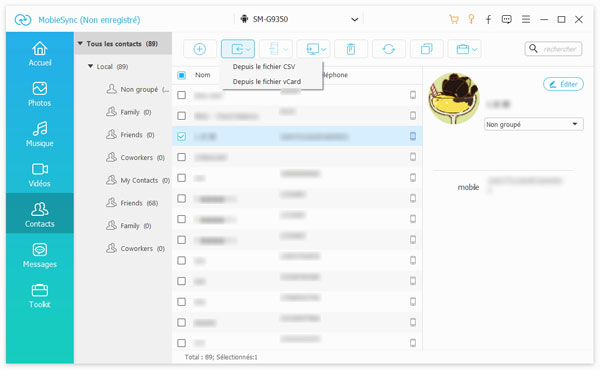This screenshot has height=370, width=600.
Task: Collapse the Local tree node
Action: [90, 66]
